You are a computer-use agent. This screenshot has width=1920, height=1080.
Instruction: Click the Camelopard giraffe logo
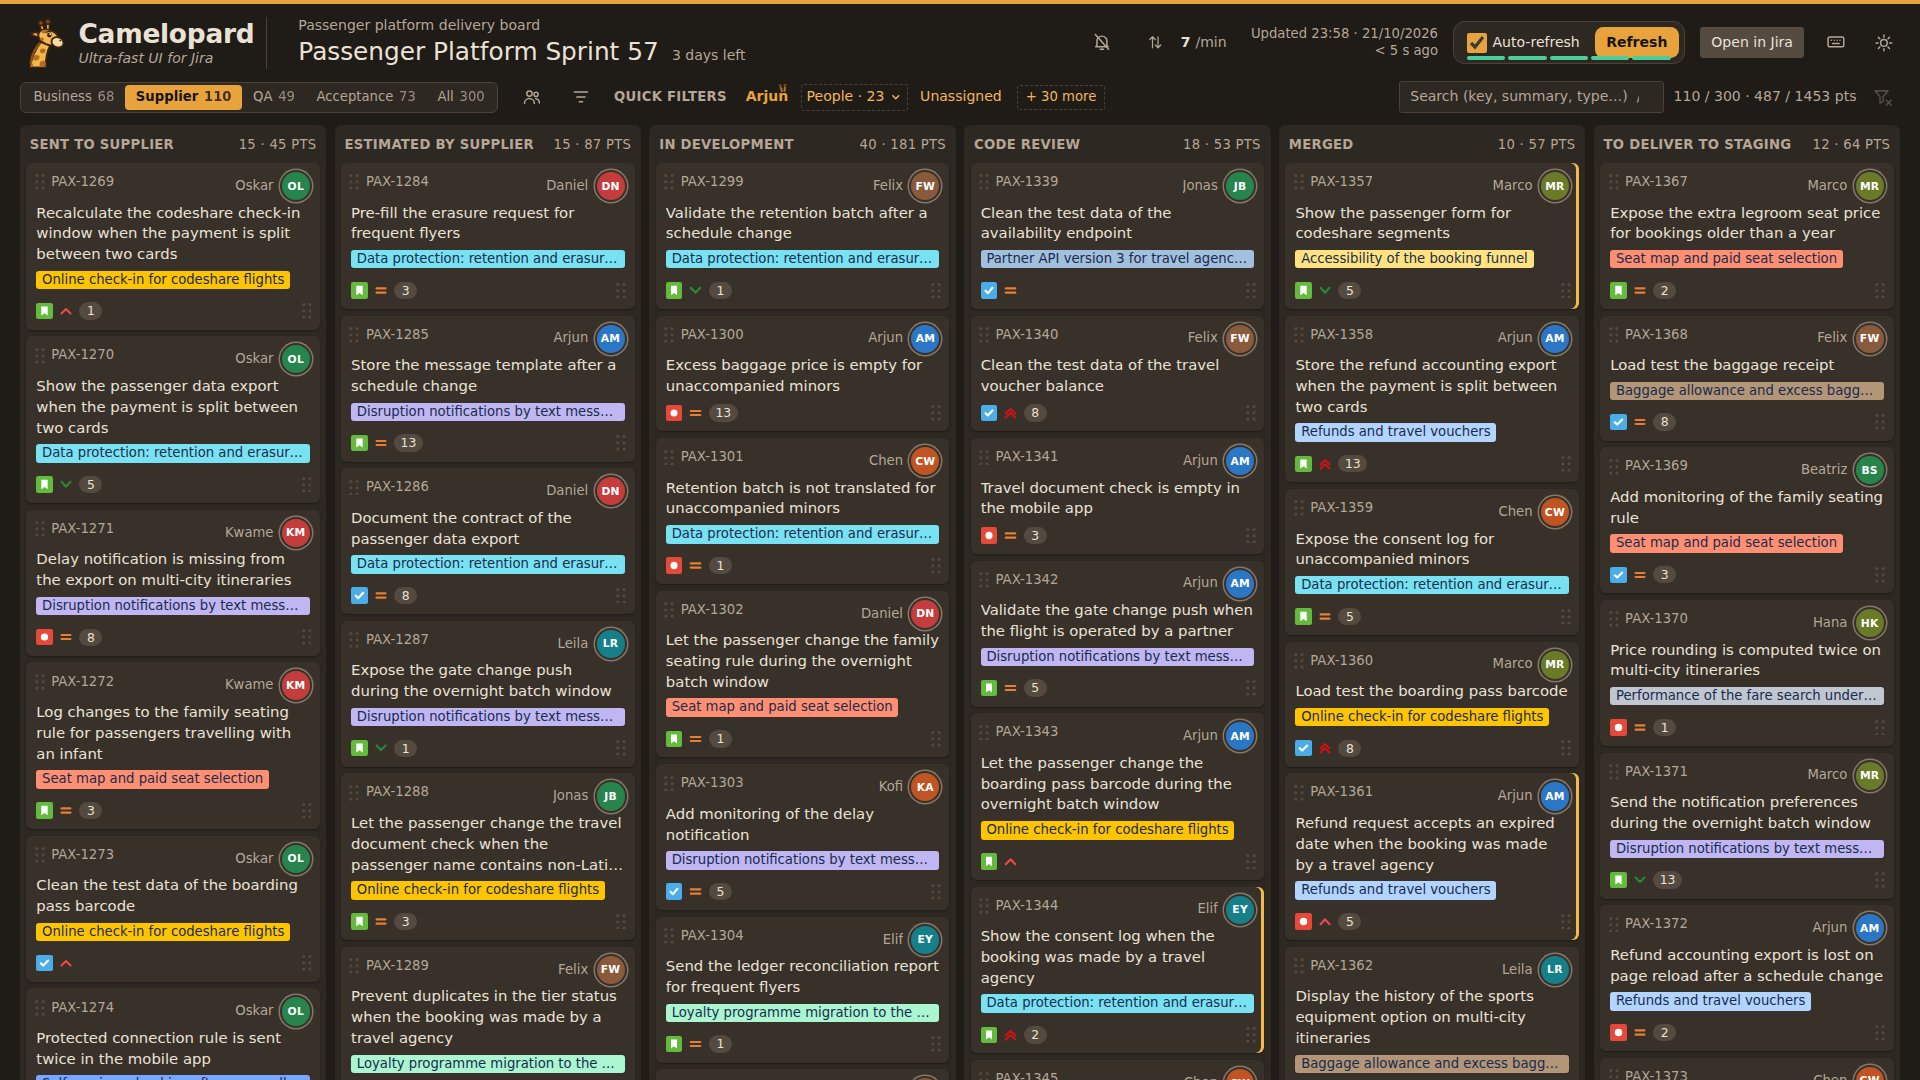(x=45, y=43)
